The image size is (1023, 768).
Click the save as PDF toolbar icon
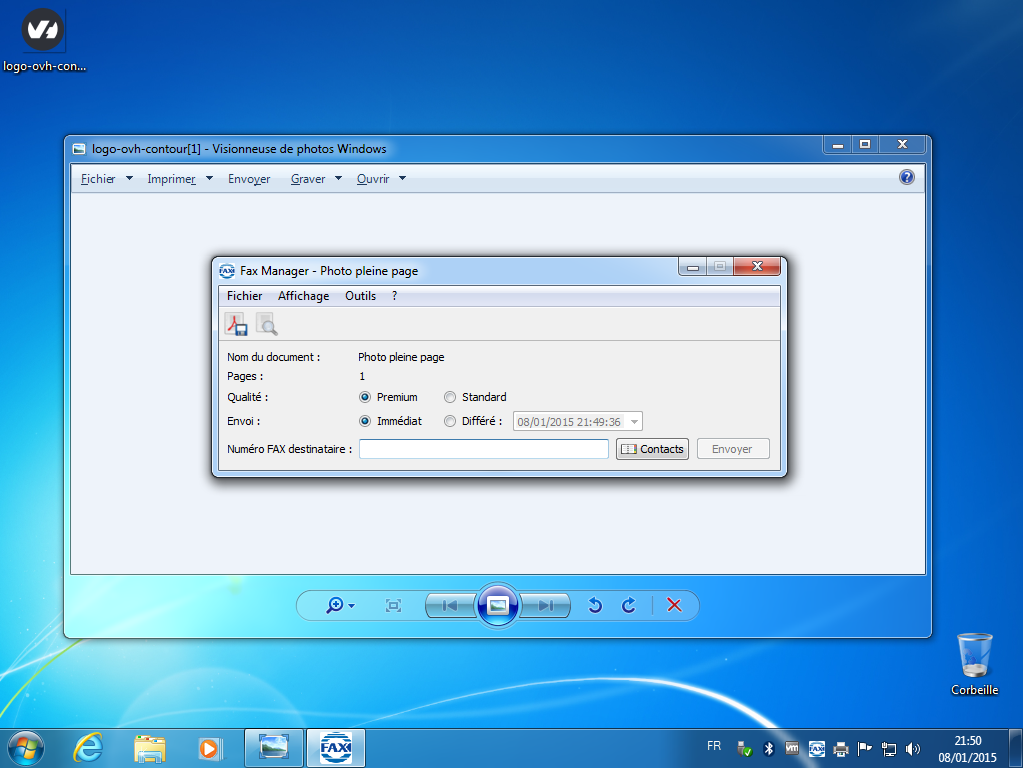click(235, 324)
